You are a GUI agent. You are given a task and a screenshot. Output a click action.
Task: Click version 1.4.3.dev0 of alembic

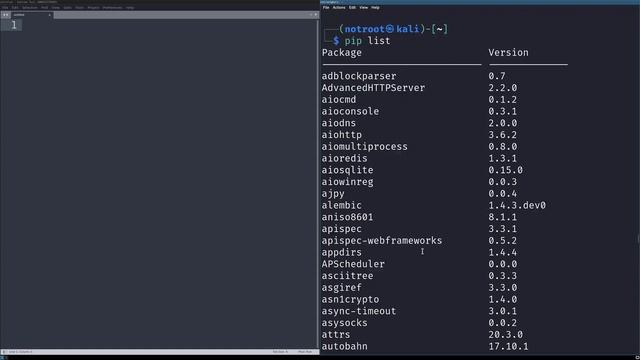pos(517,205)
